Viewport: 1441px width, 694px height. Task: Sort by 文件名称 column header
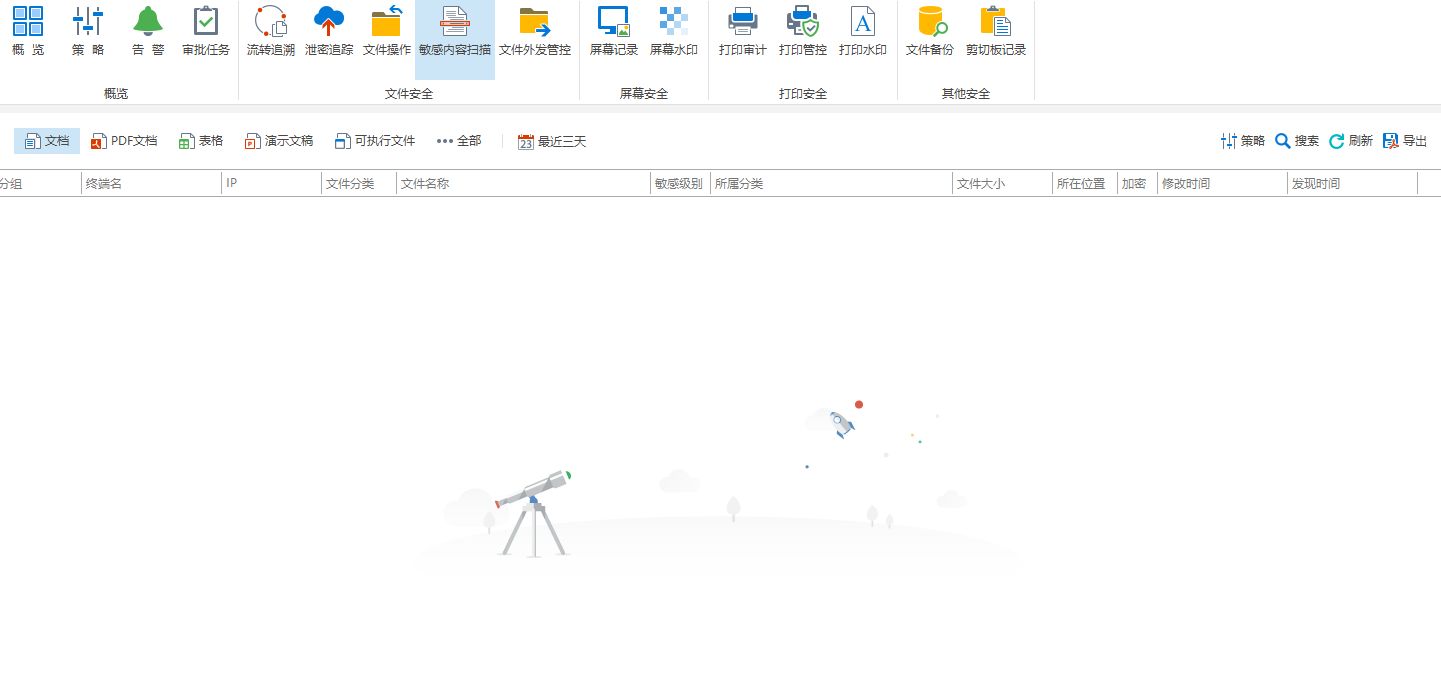[x=524, y=184]
